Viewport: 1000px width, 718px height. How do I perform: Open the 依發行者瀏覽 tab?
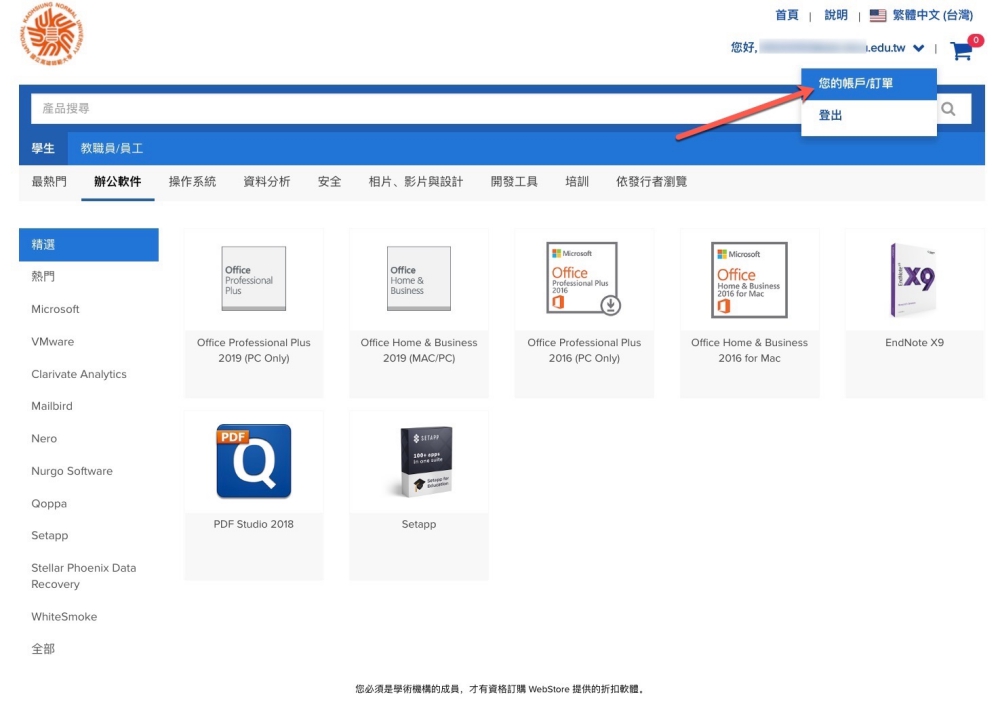651,182
